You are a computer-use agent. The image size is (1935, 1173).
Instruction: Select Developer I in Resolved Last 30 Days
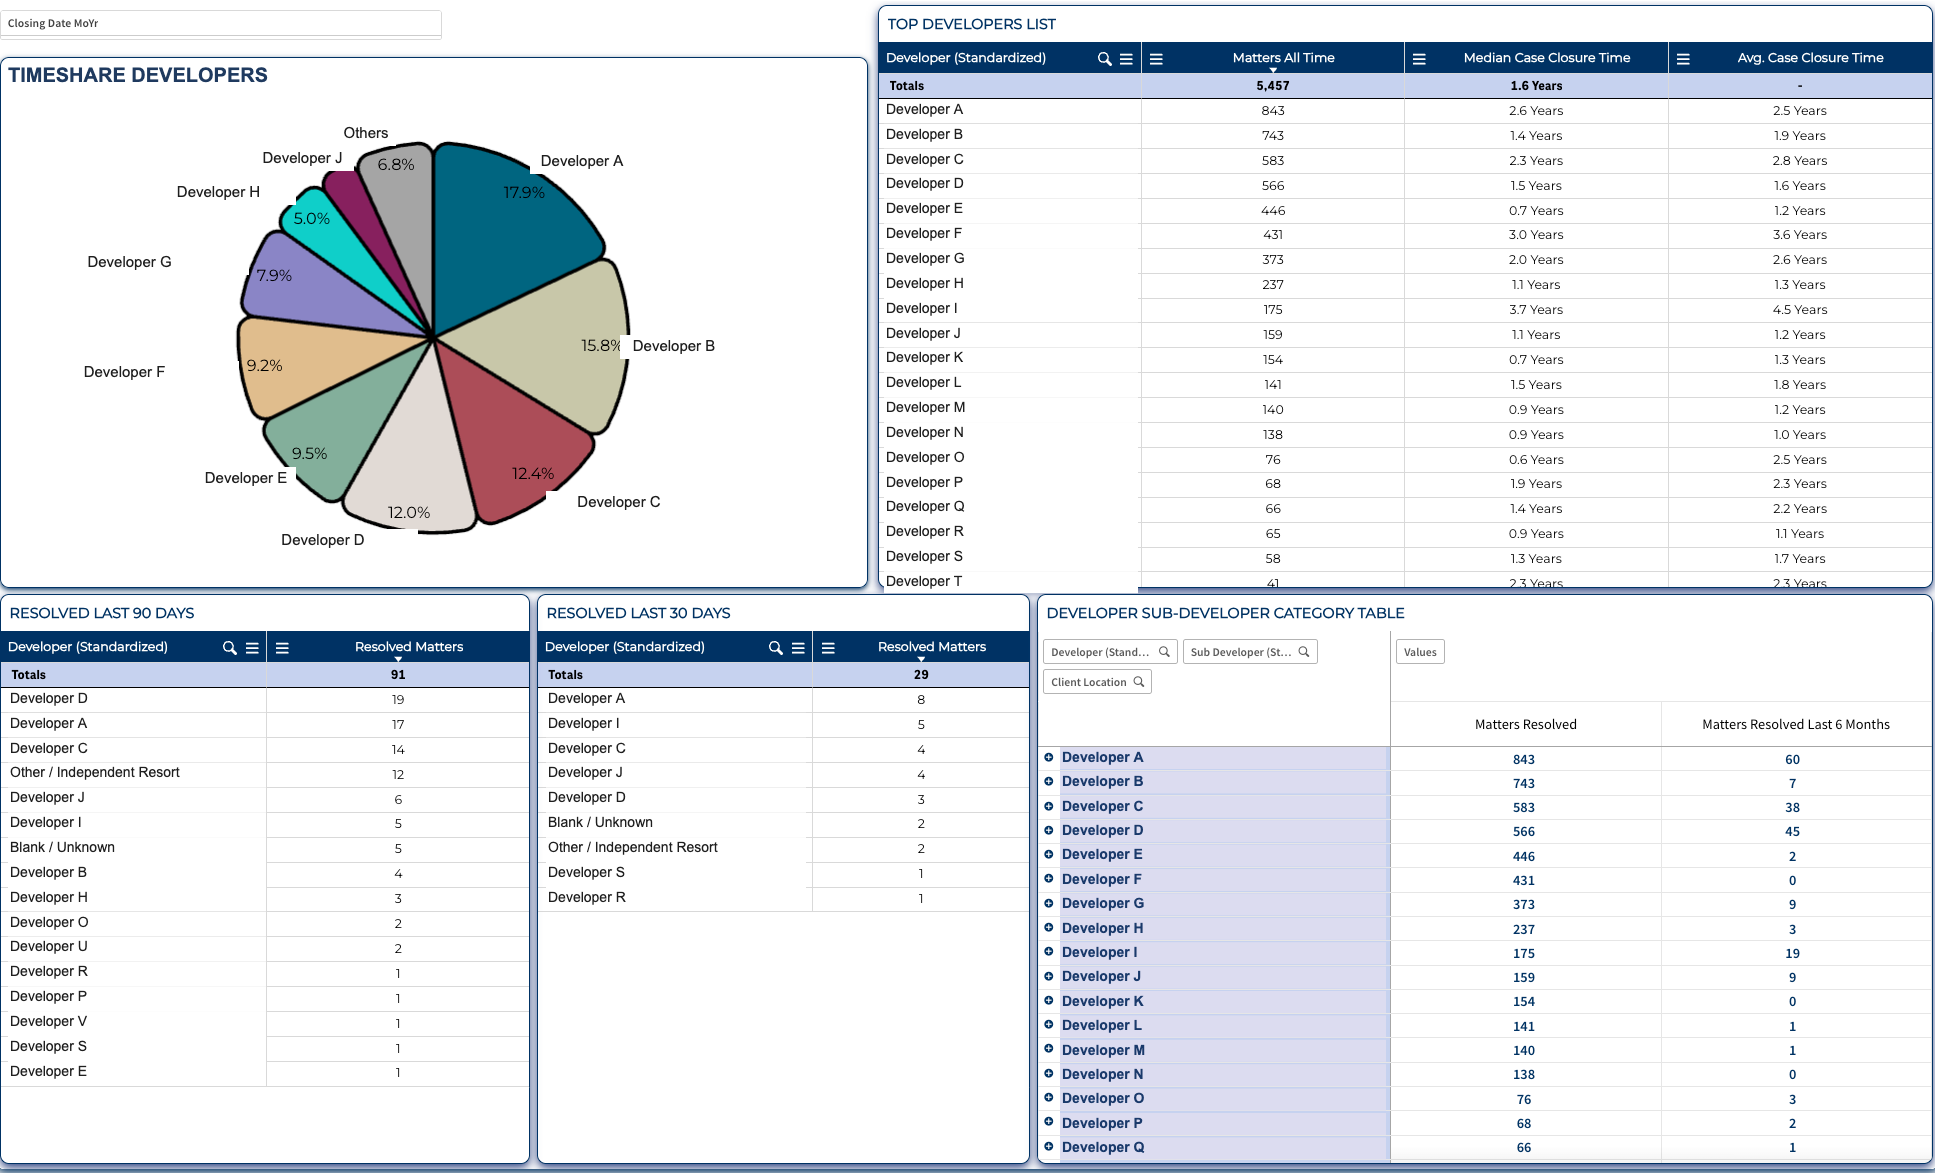(783, 724)
